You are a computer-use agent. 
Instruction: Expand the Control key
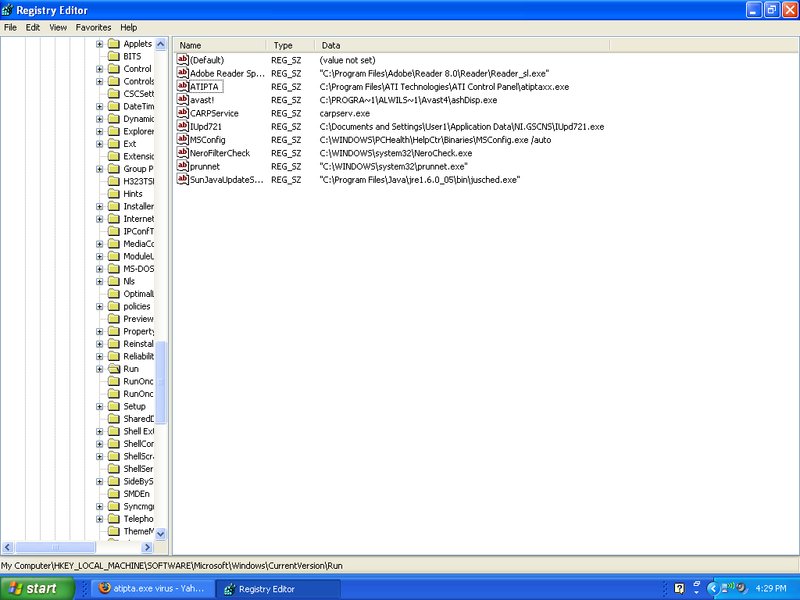tap(99, 69)
